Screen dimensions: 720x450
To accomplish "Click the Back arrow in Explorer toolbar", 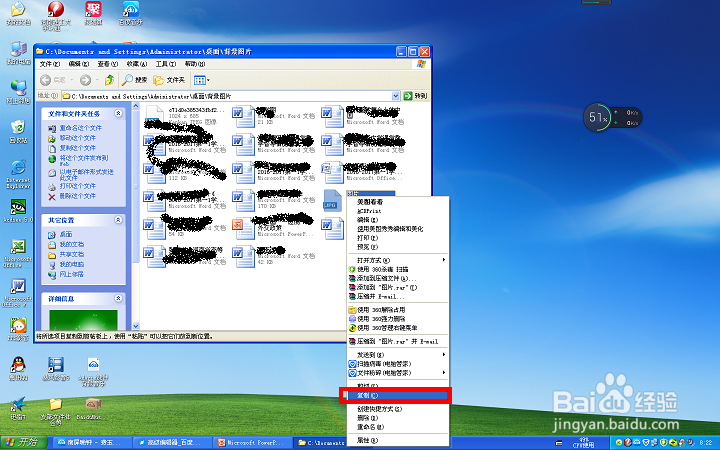I will [45, 80].
